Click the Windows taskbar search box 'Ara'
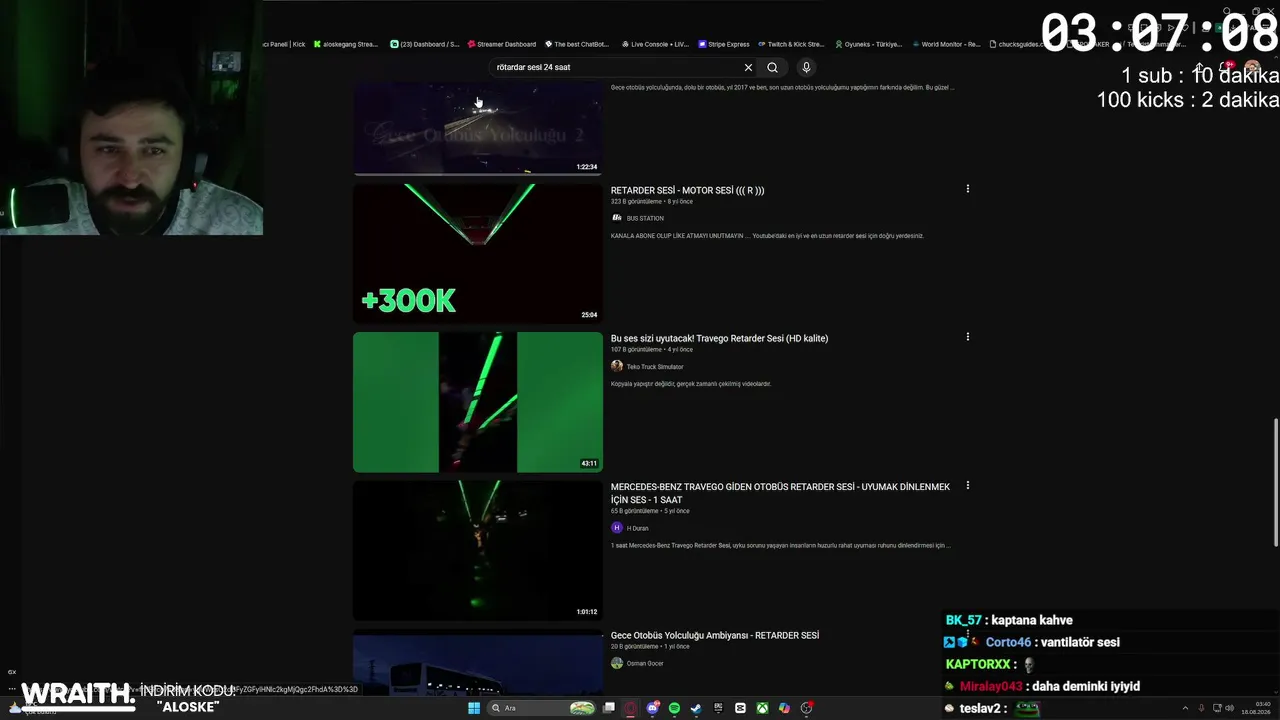 pos(541,708)
